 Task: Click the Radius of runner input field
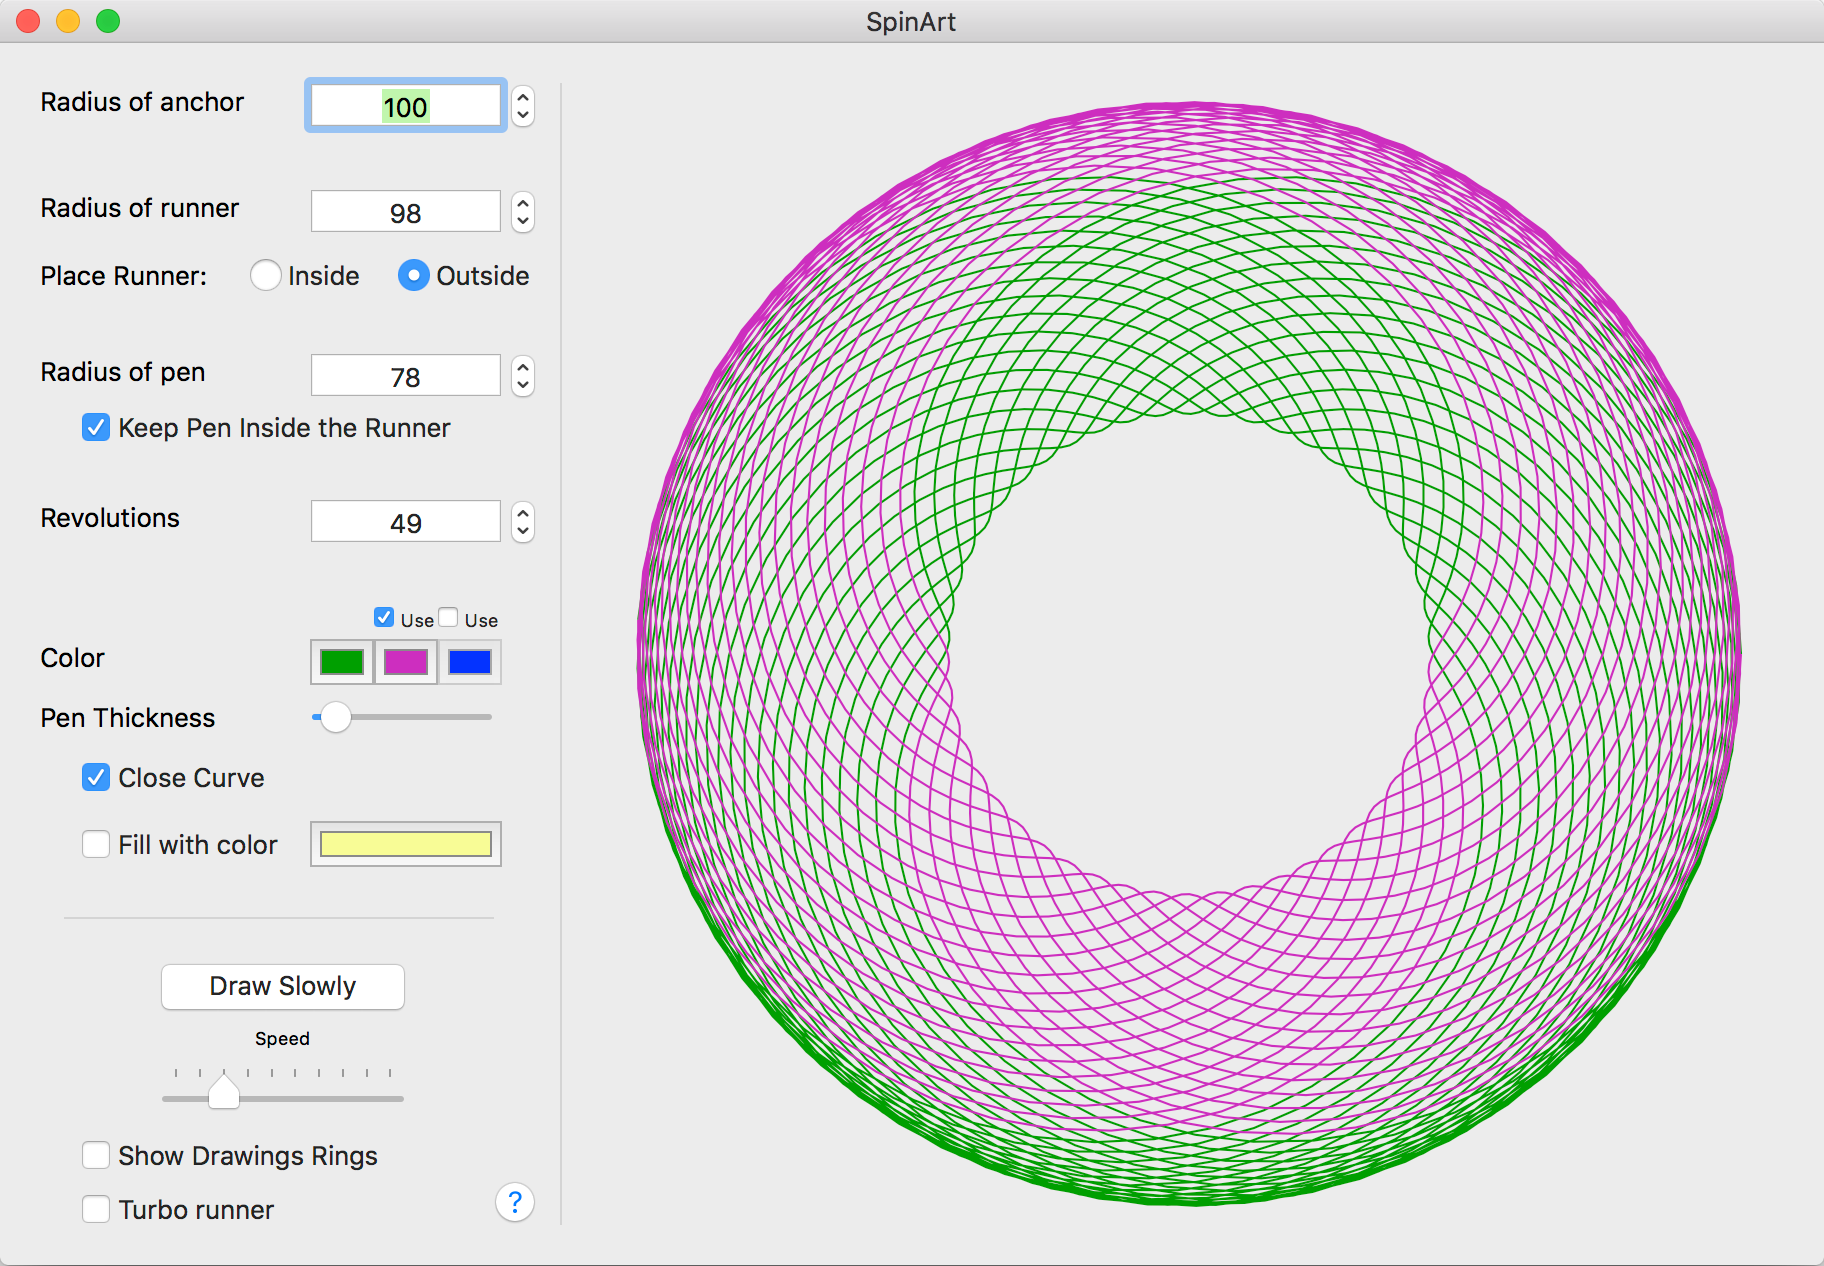pos(406,212)
